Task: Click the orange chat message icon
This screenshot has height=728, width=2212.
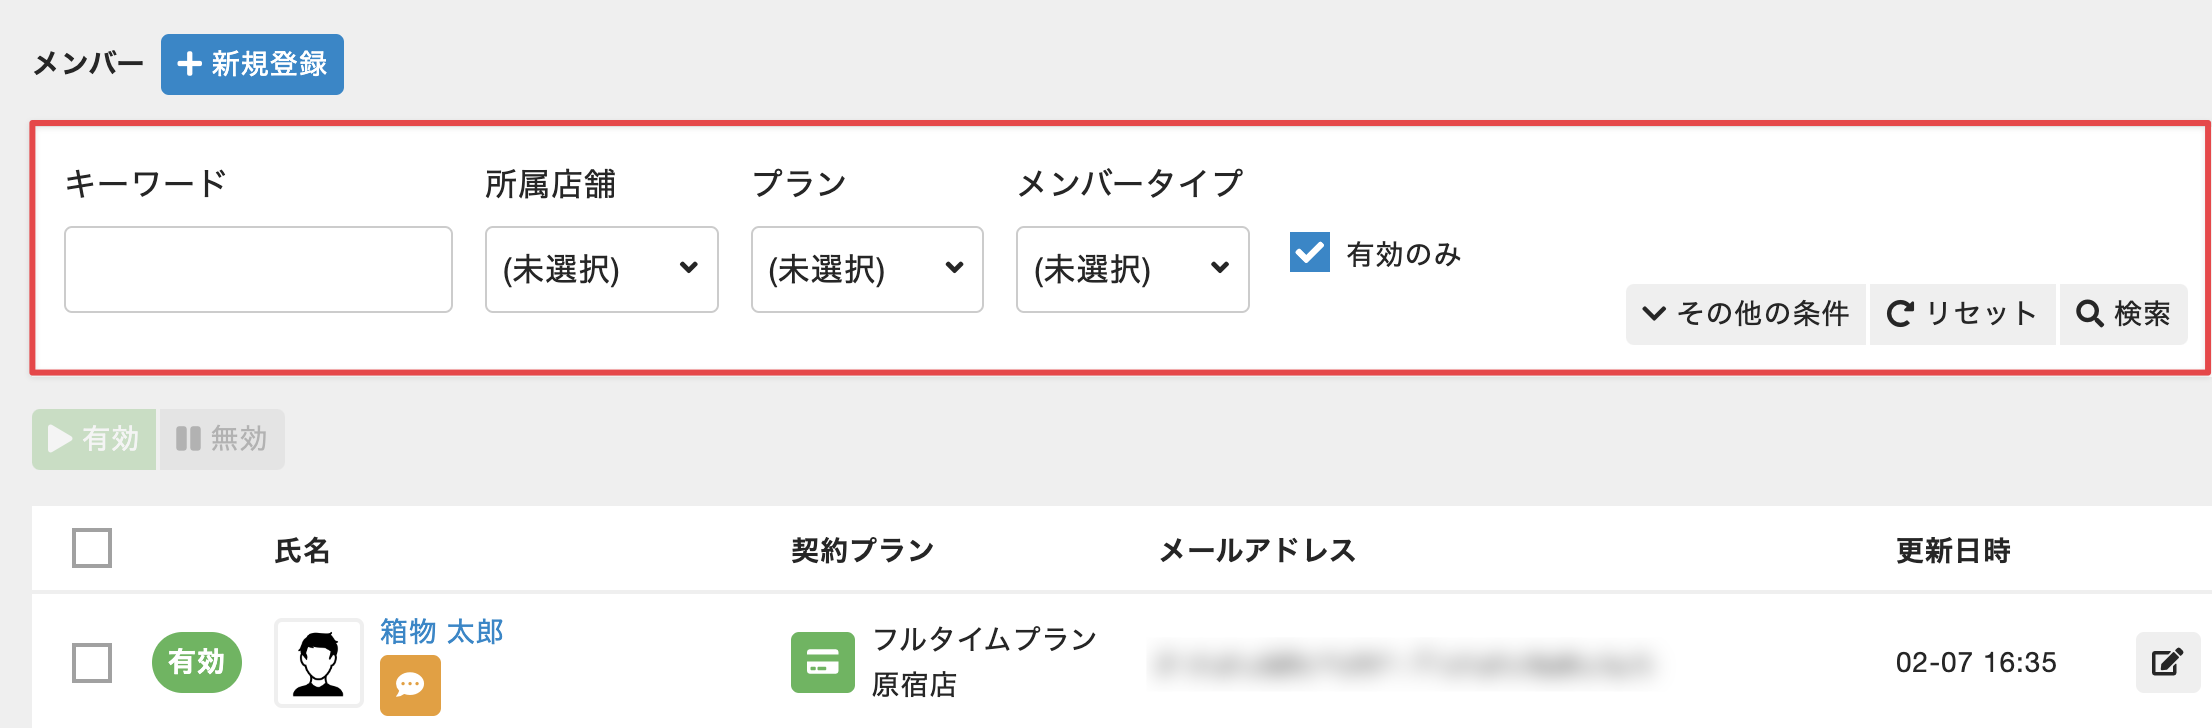Action: coord(410,685)
